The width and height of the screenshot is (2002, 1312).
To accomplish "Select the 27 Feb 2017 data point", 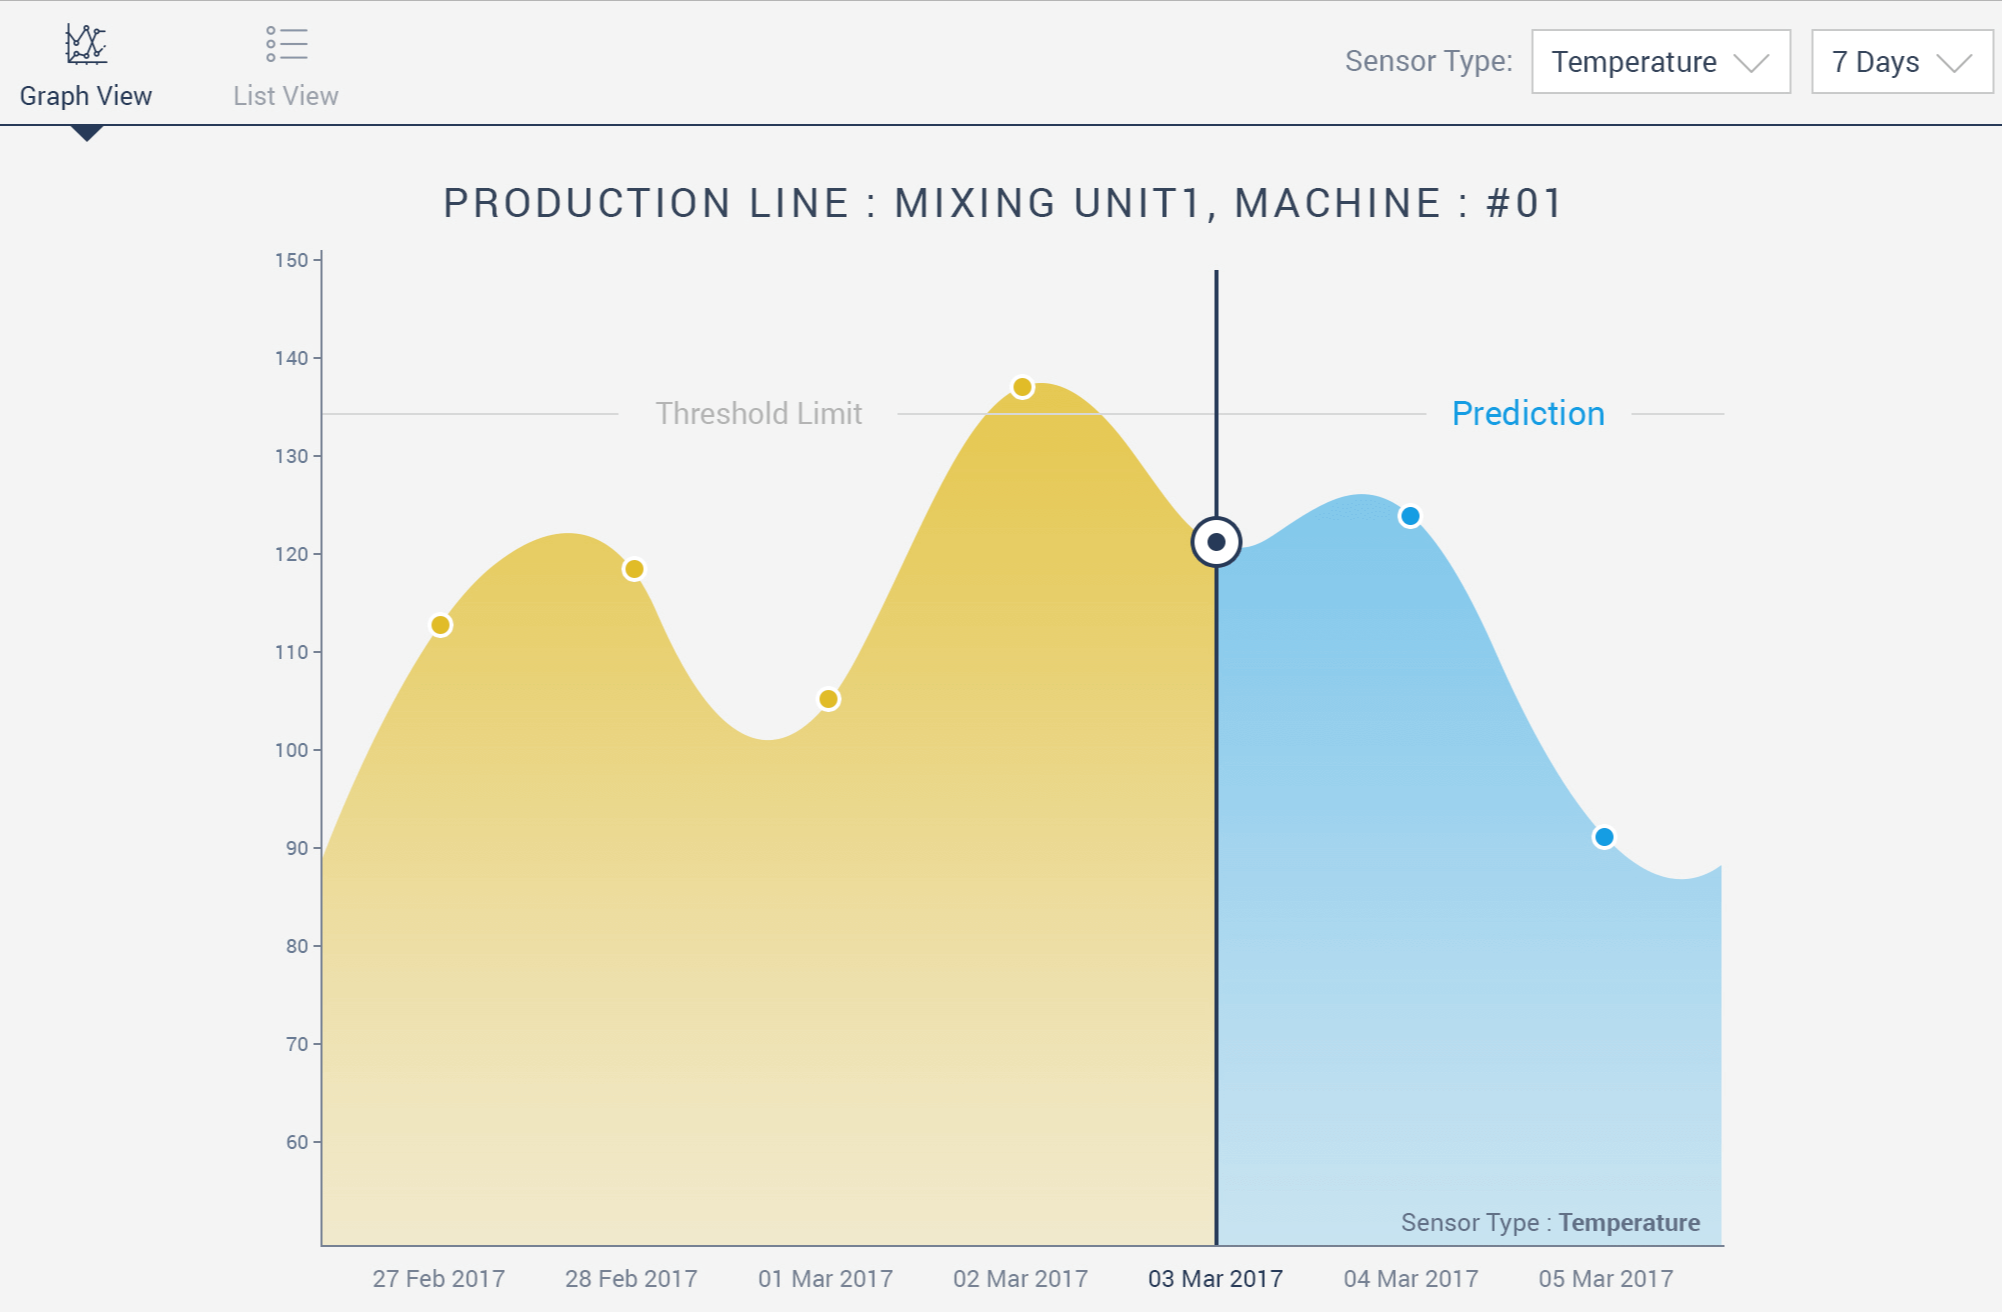I will (440, 625).
